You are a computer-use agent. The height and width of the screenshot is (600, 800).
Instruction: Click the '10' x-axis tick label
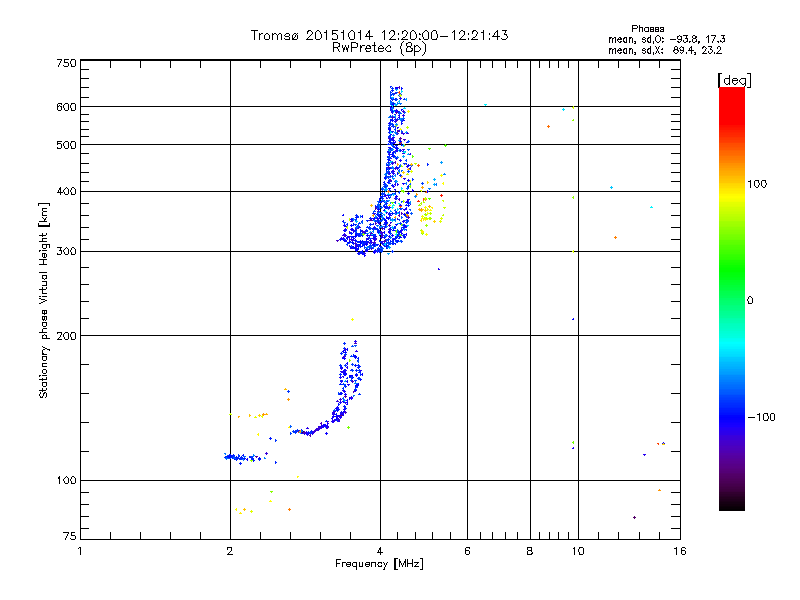pyautogui.click(x=578, y=551)
